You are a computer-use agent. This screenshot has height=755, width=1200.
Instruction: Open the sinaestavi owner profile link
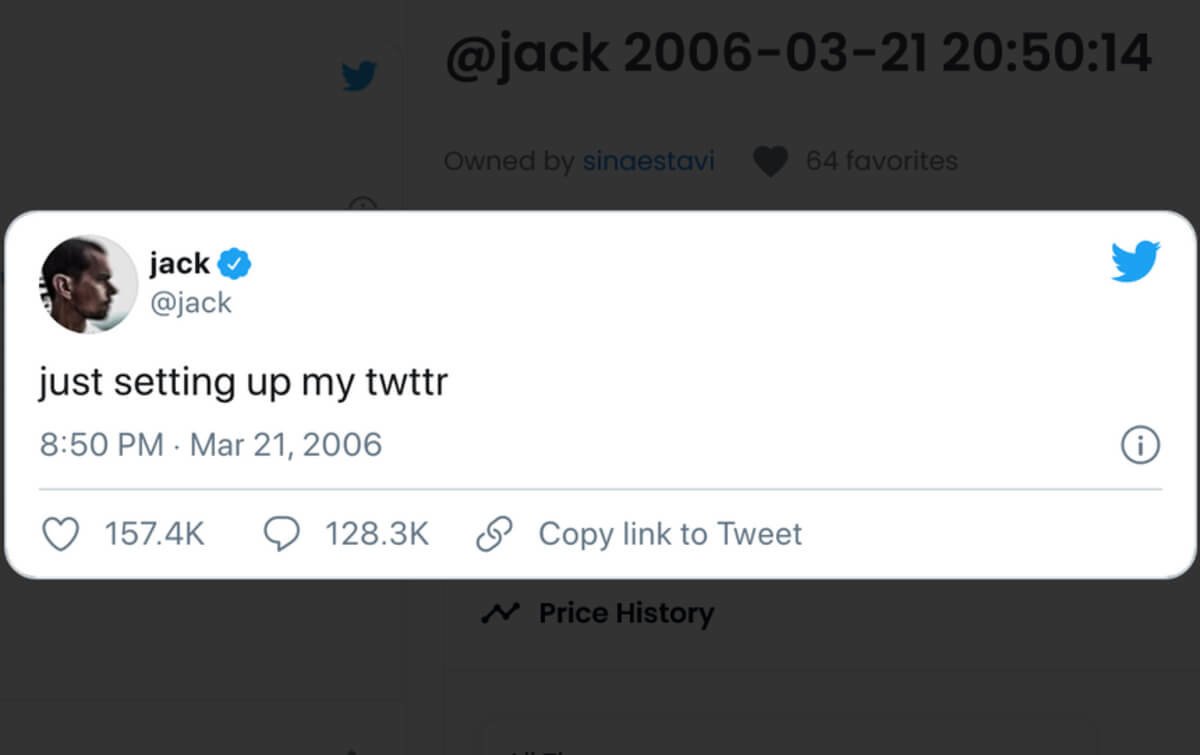click(x=648, y=161)
